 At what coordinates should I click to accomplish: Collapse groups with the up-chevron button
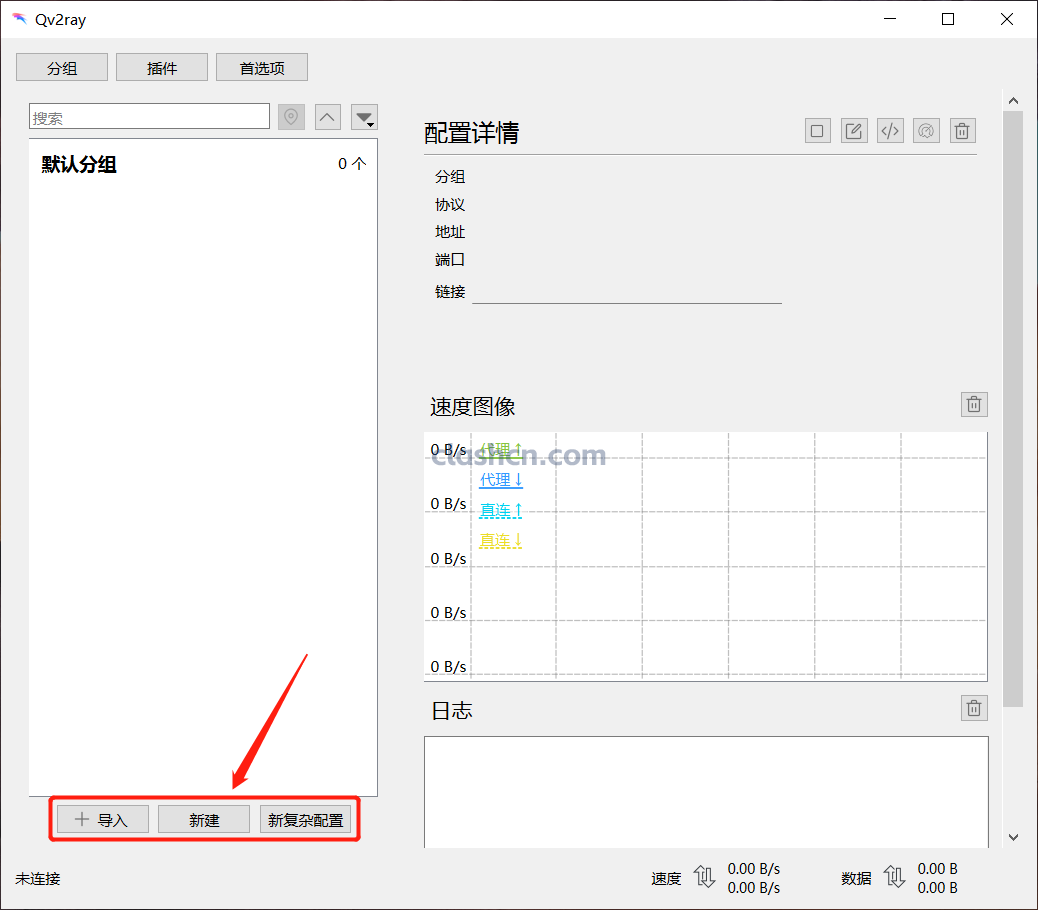click(328, 117)
